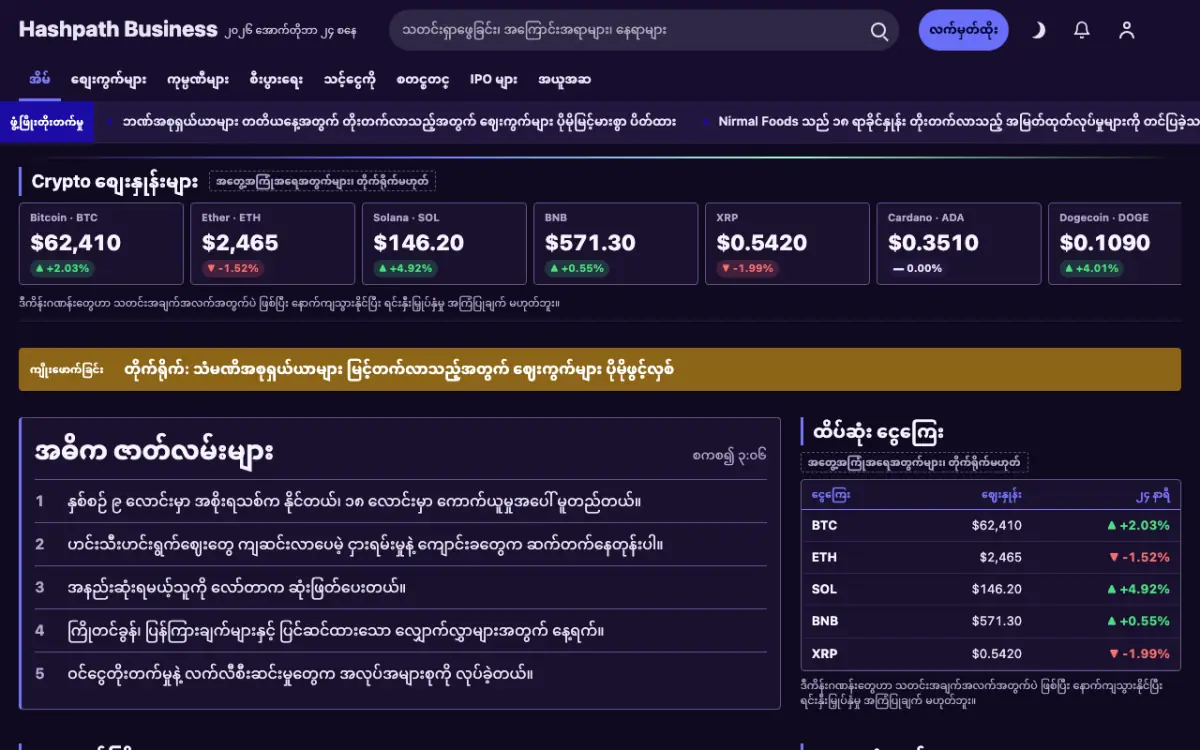
Task: Open the သင့်ငွေကို your money tab
Action: tap(350, 80)
